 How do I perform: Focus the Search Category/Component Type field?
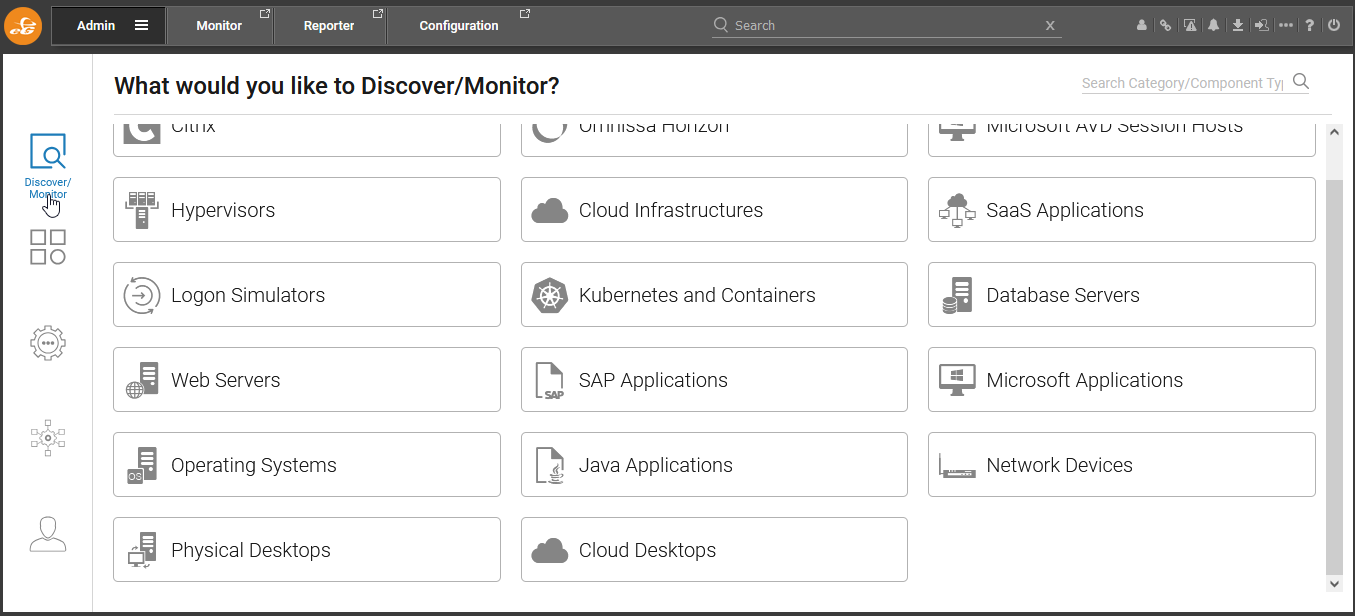1183,83
